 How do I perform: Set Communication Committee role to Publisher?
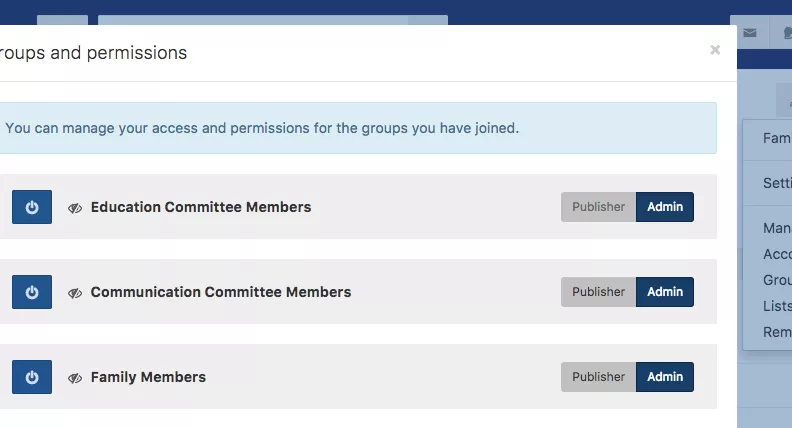click(598, 292)
